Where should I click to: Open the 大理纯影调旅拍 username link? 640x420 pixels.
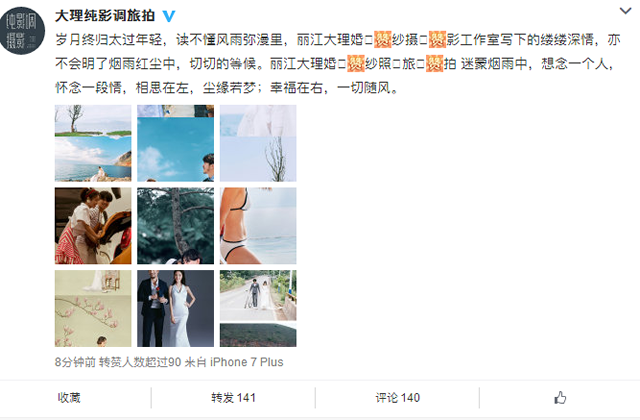tap(105, 16)
